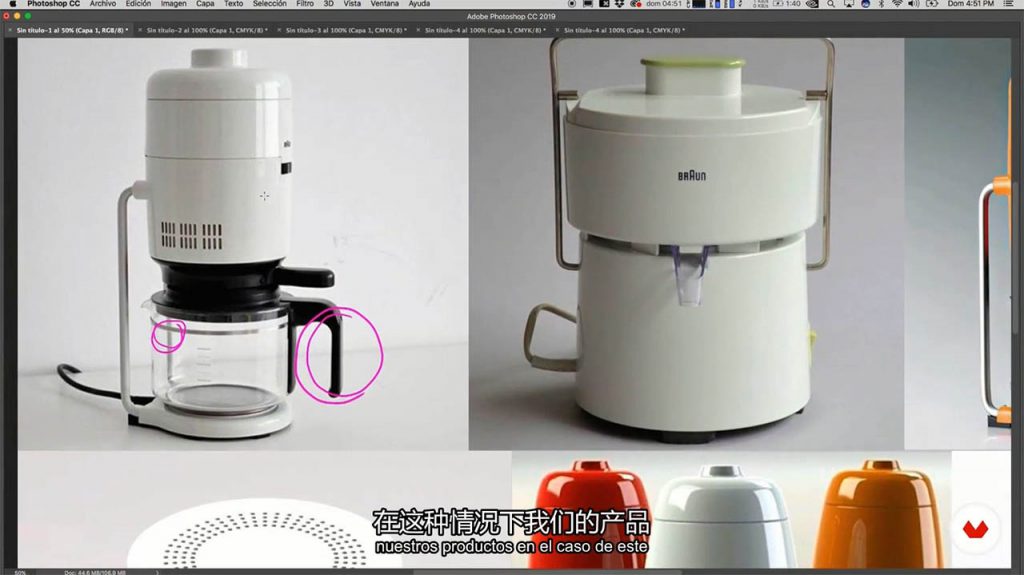The width and height of the screenshot is (1024, 575).
Task: Open the Archivo menu
Action: [103, 4]
